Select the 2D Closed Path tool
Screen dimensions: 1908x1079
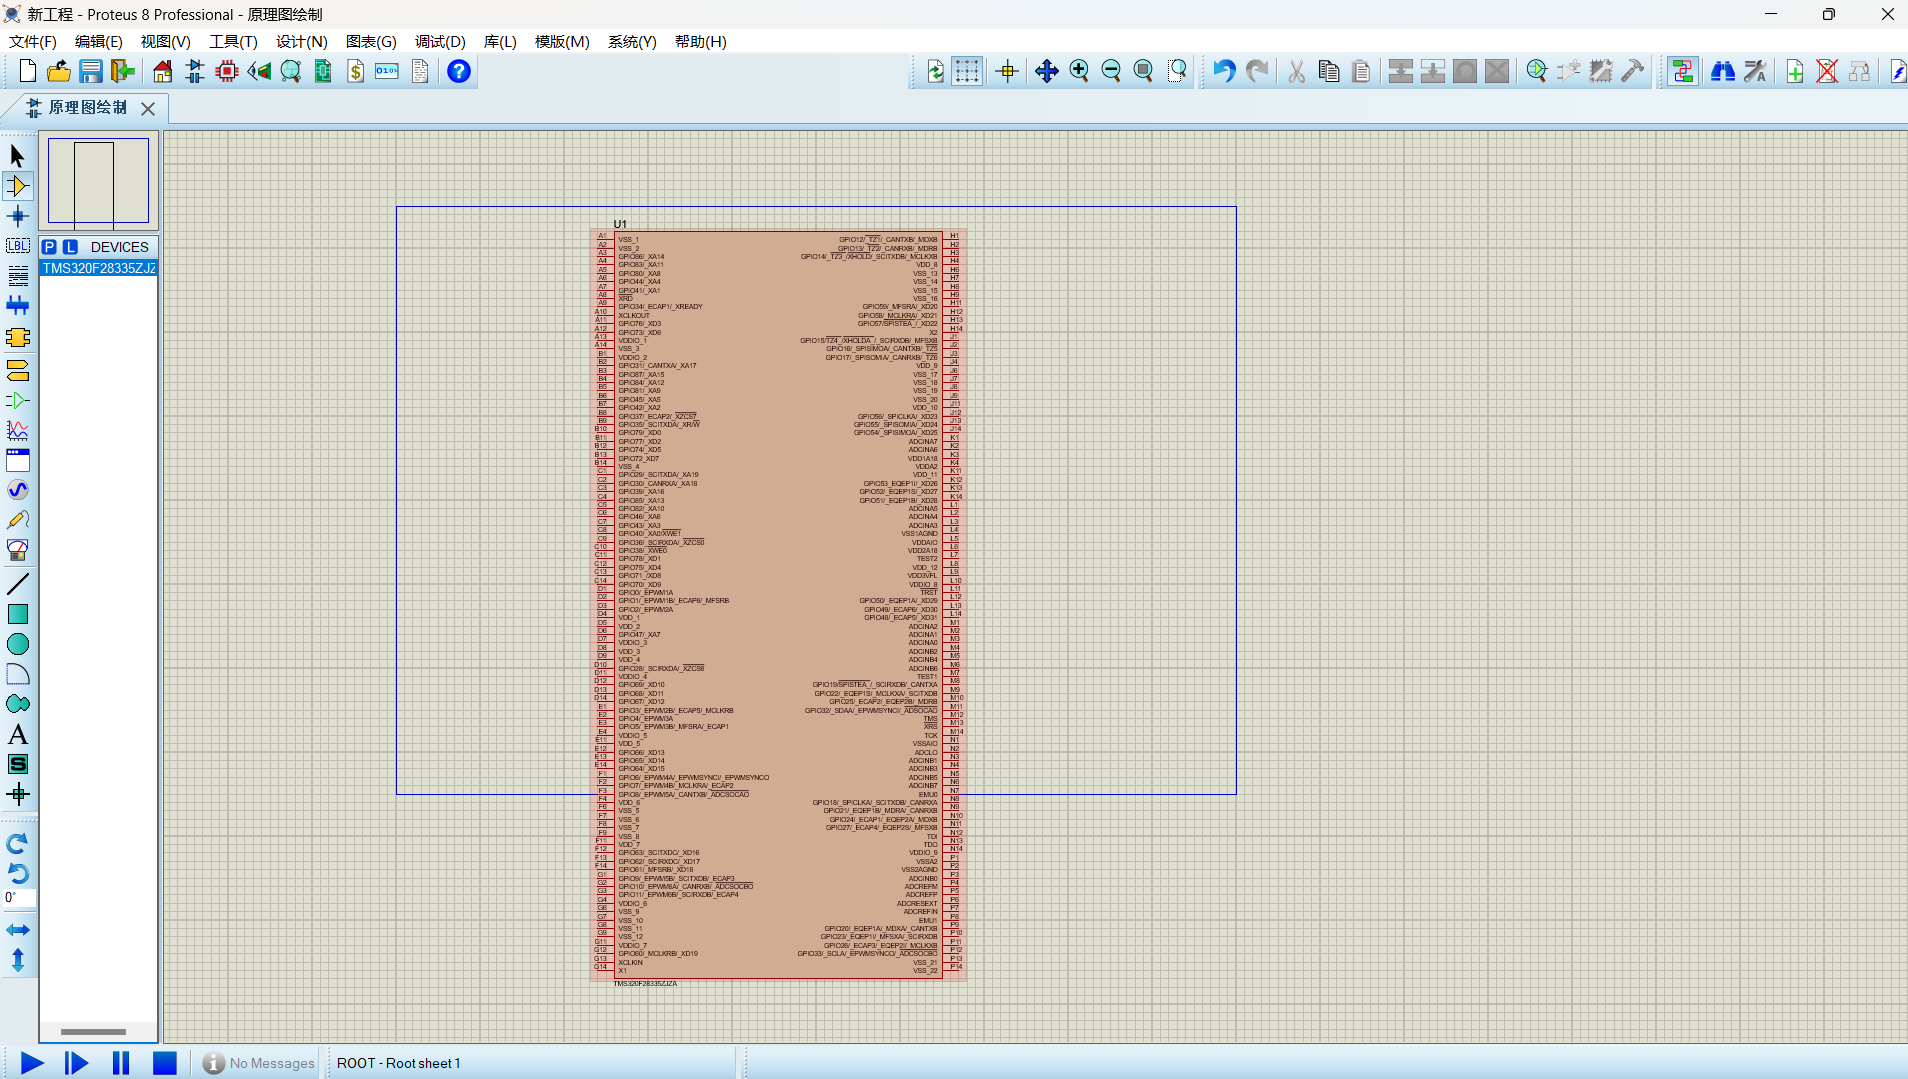pos(17,704)
